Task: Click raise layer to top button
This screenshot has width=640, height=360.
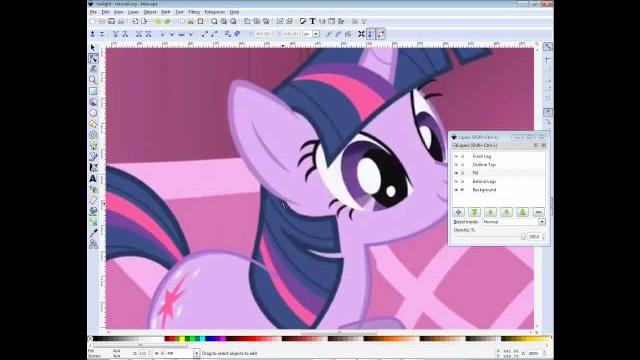Action: [x=522, y=212]
